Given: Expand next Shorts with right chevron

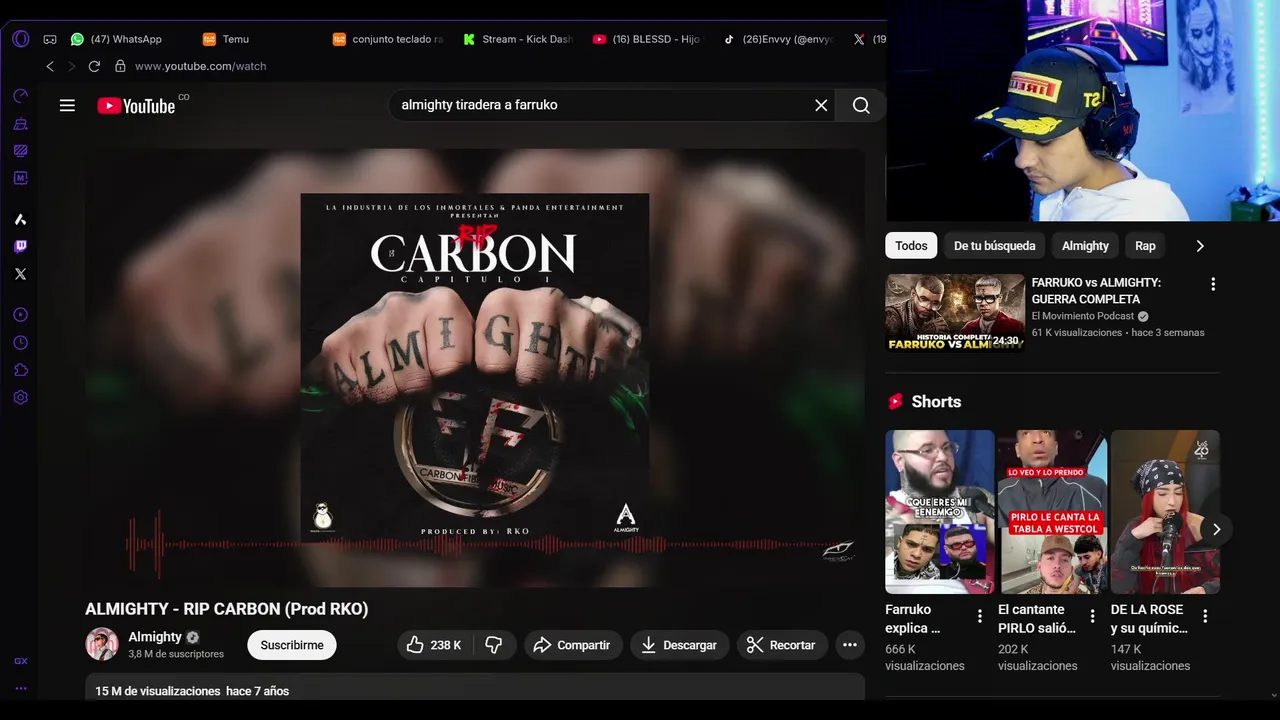Looking at the screenshot, I should 1216,529.
